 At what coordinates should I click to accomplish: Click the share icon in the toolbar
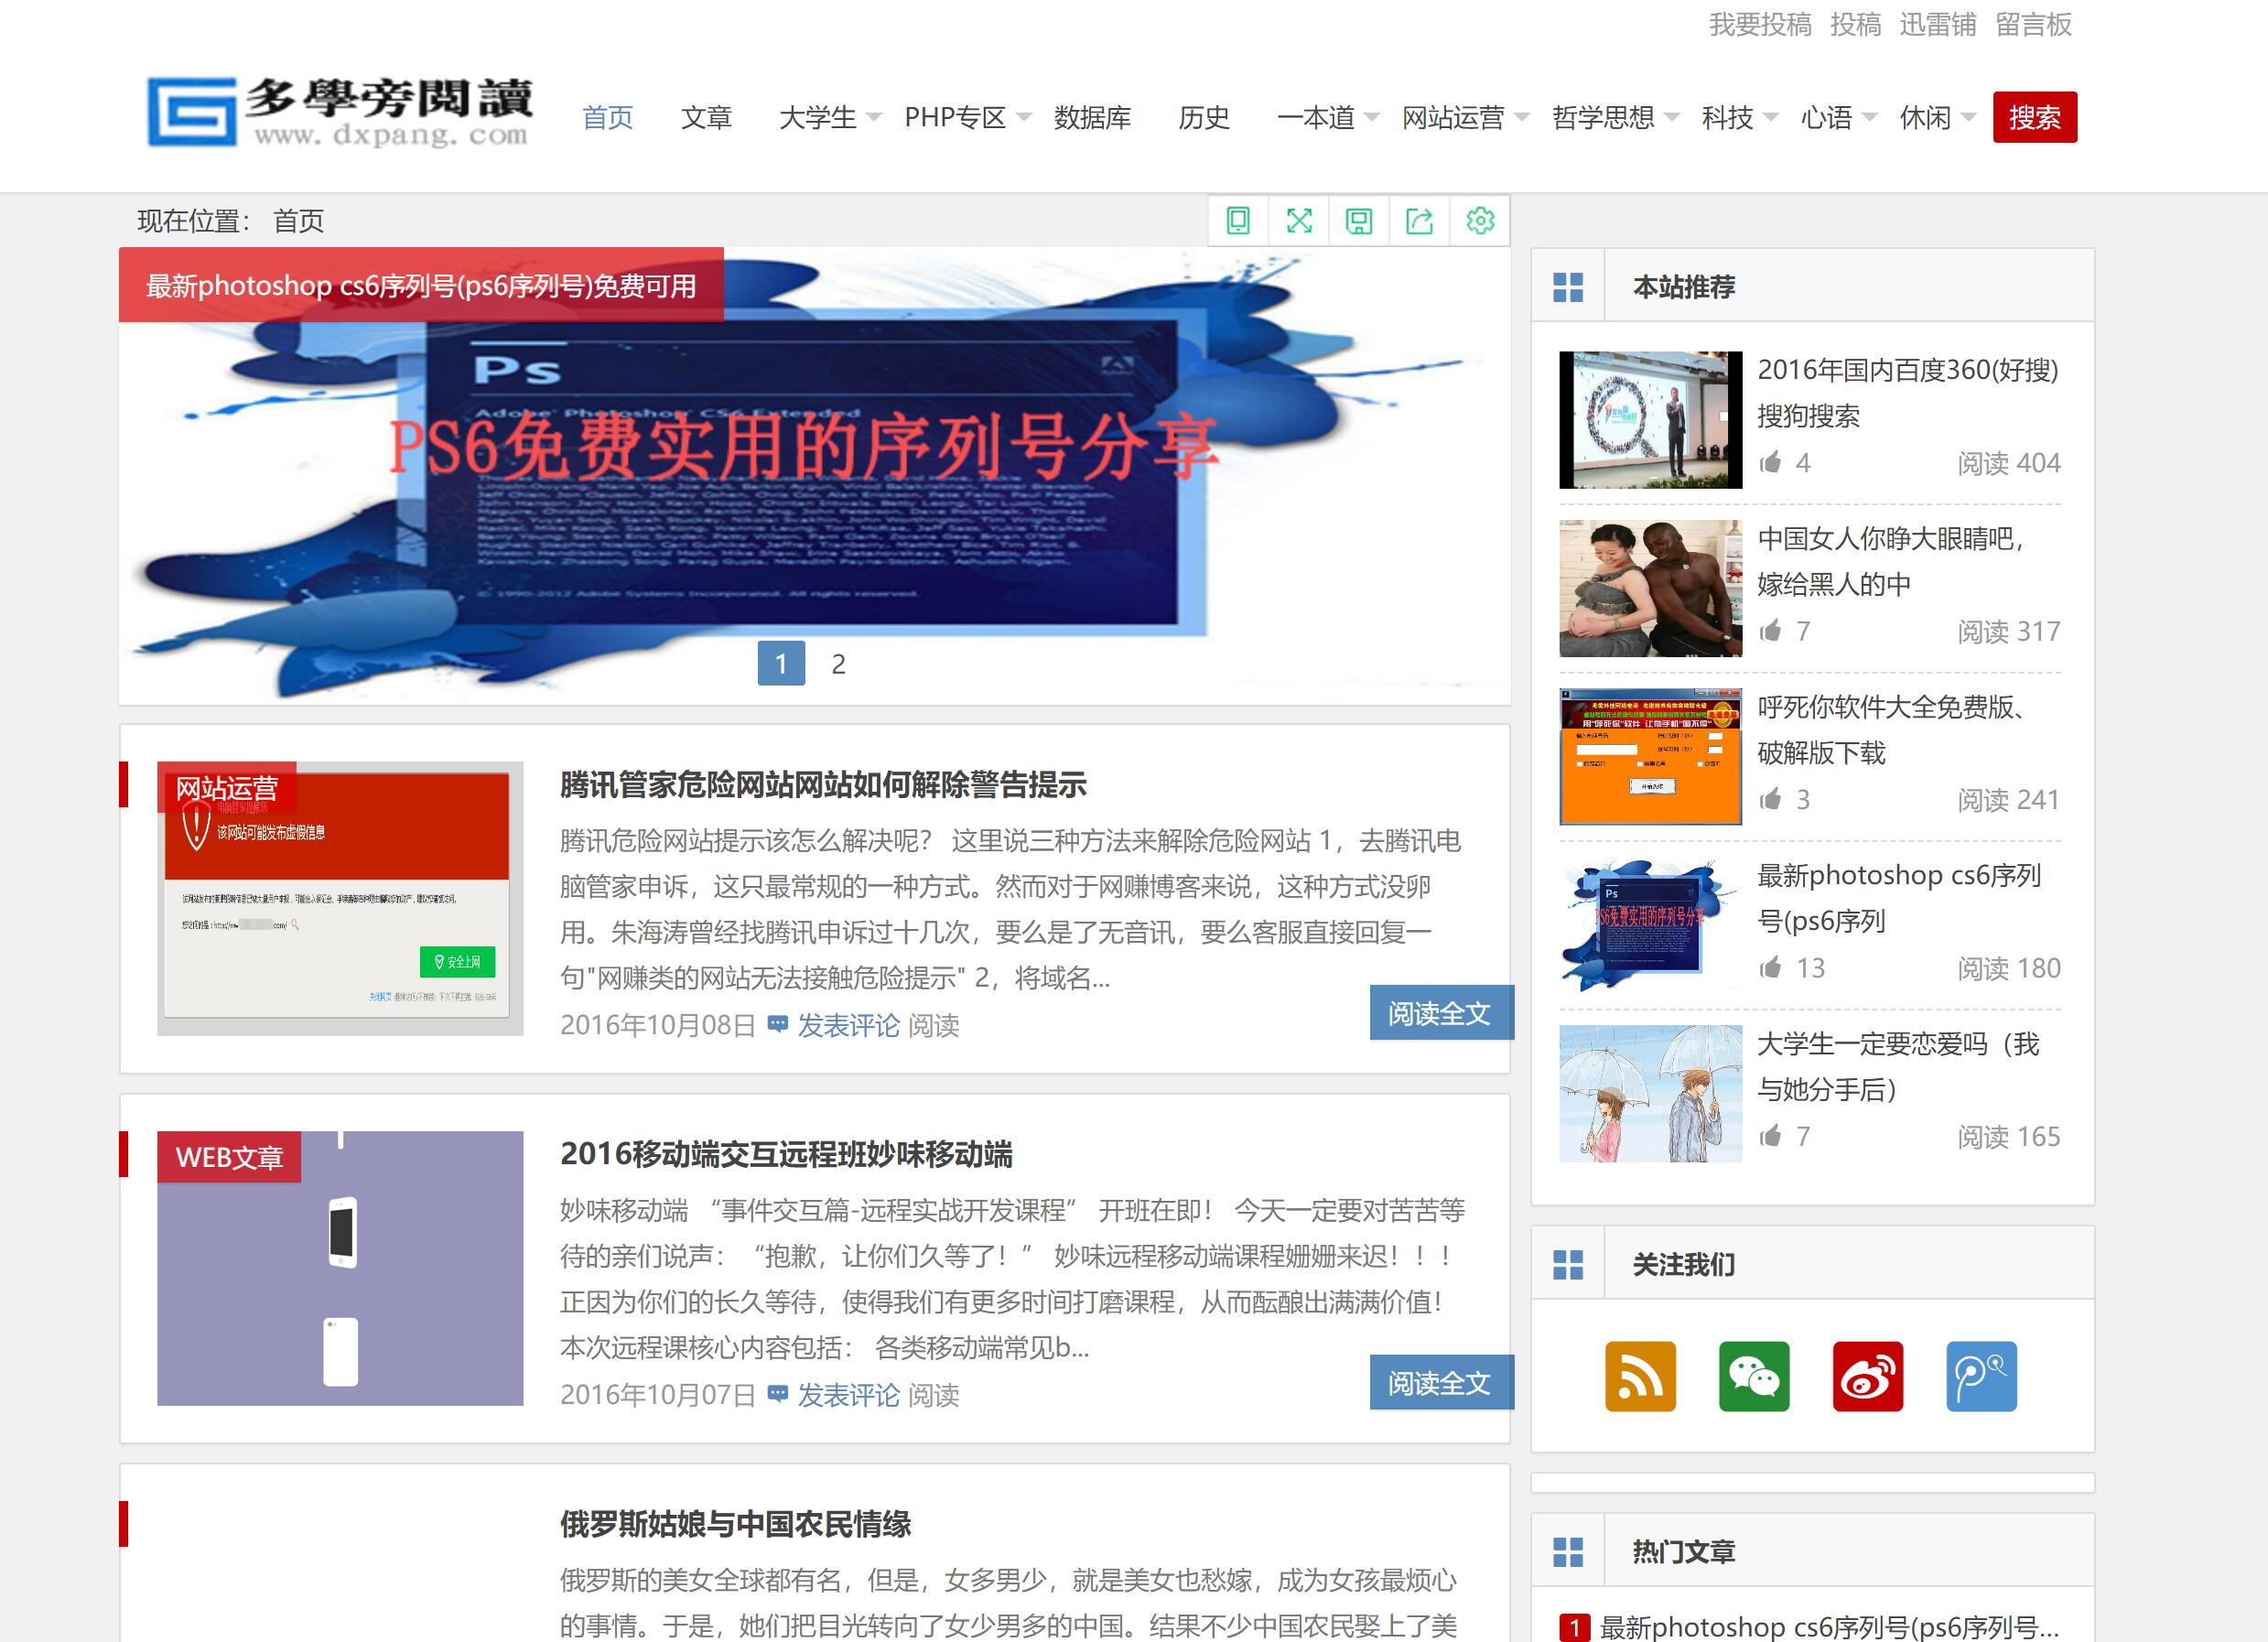pyautogui.click(x=1419, y=220)
